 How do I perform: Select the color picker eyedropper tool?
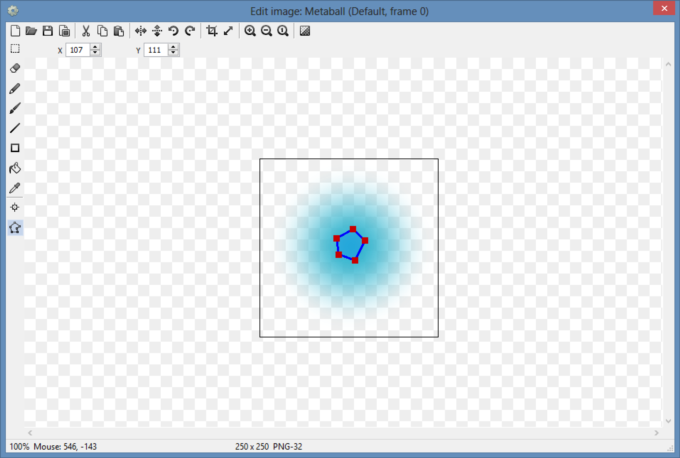15,188
